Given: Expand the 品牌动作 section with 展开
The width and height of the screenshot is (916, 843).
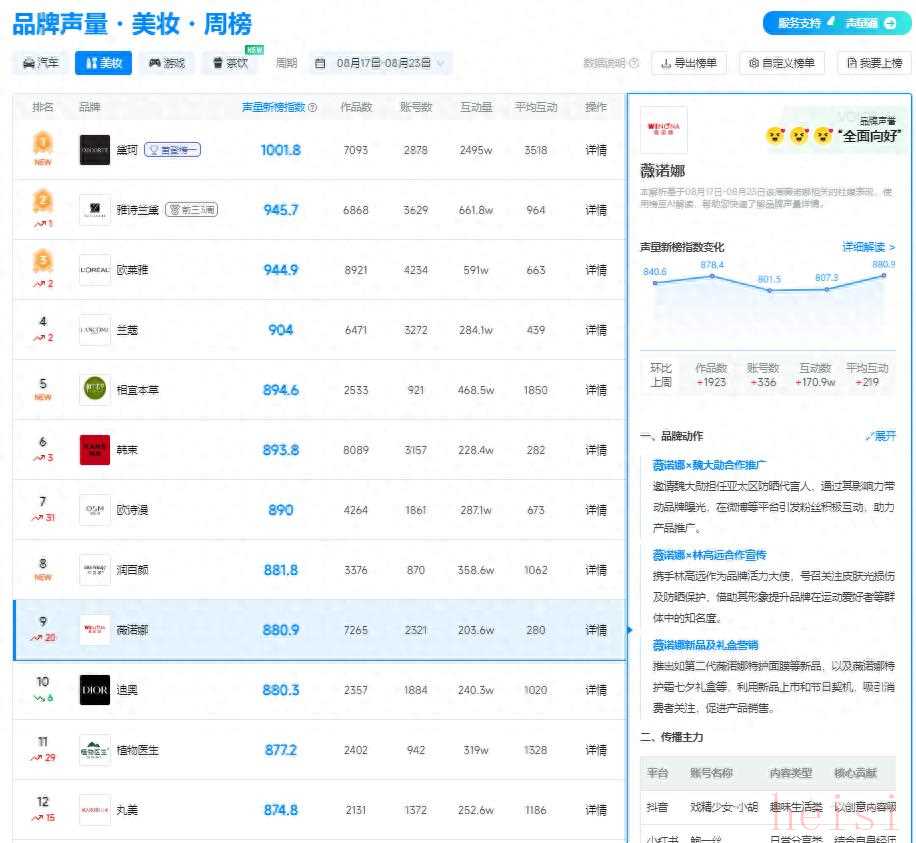Looking at the screenshot, I should (x=880, y=436).
